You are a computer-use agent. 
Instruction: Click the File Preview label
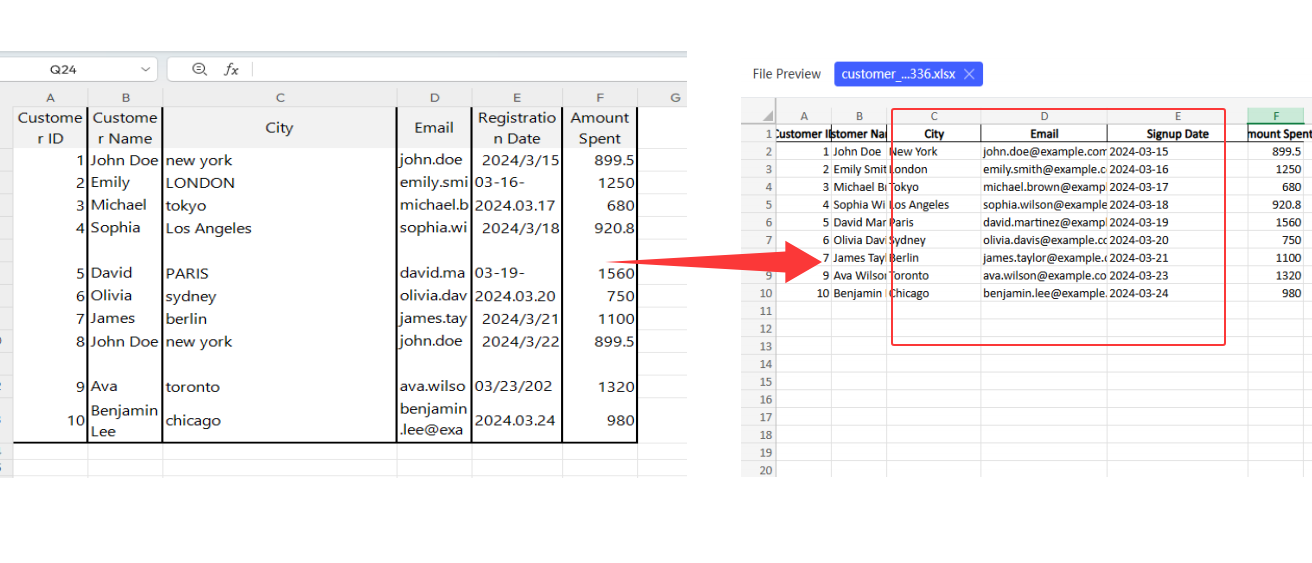786,74
